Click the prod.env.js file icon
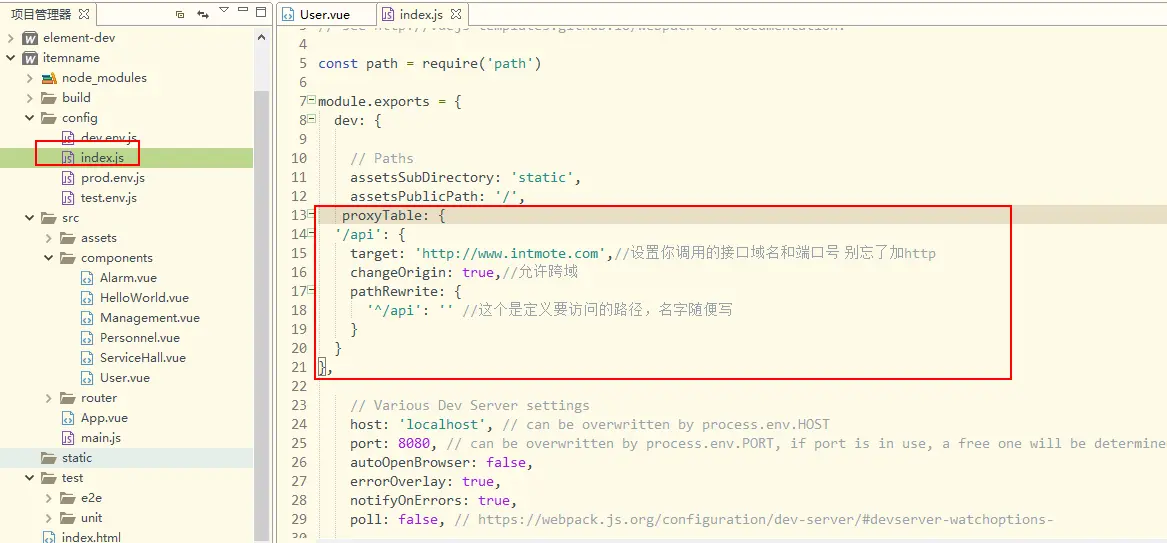 pyautogui.click(x=68, y=179)
